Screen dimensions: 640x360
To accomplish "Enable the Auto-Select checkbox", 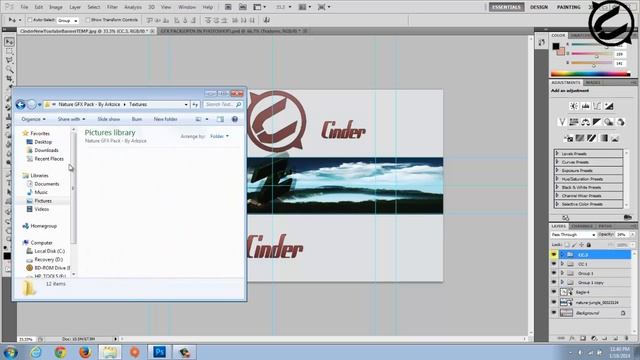I will pos(29,20).
